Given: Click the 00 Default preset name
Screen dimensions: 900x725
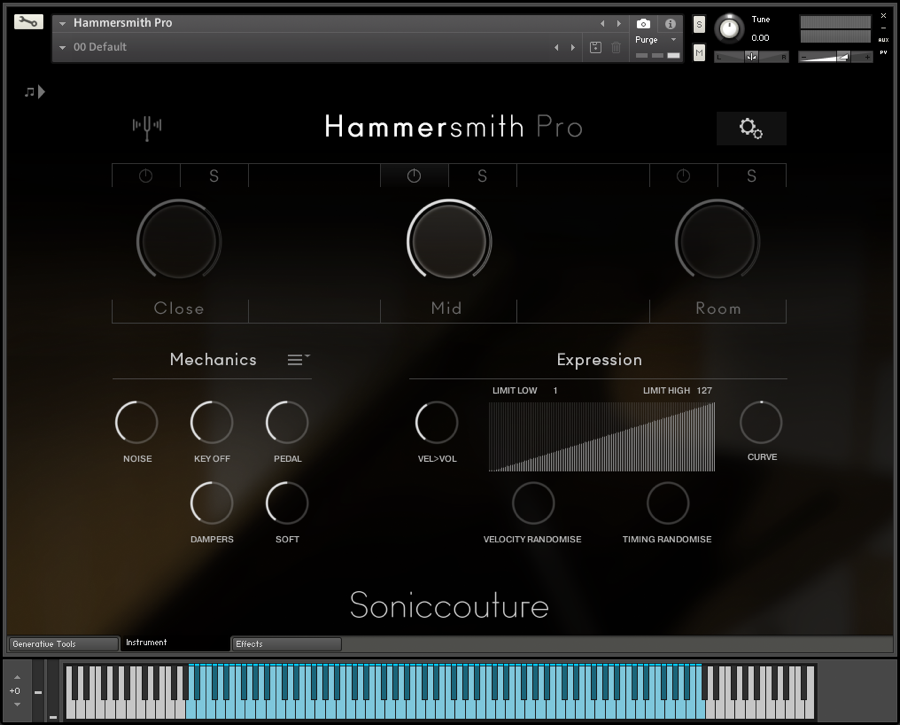Looking at the screenshot, I should pyautogui.click(x=100, y=47).
